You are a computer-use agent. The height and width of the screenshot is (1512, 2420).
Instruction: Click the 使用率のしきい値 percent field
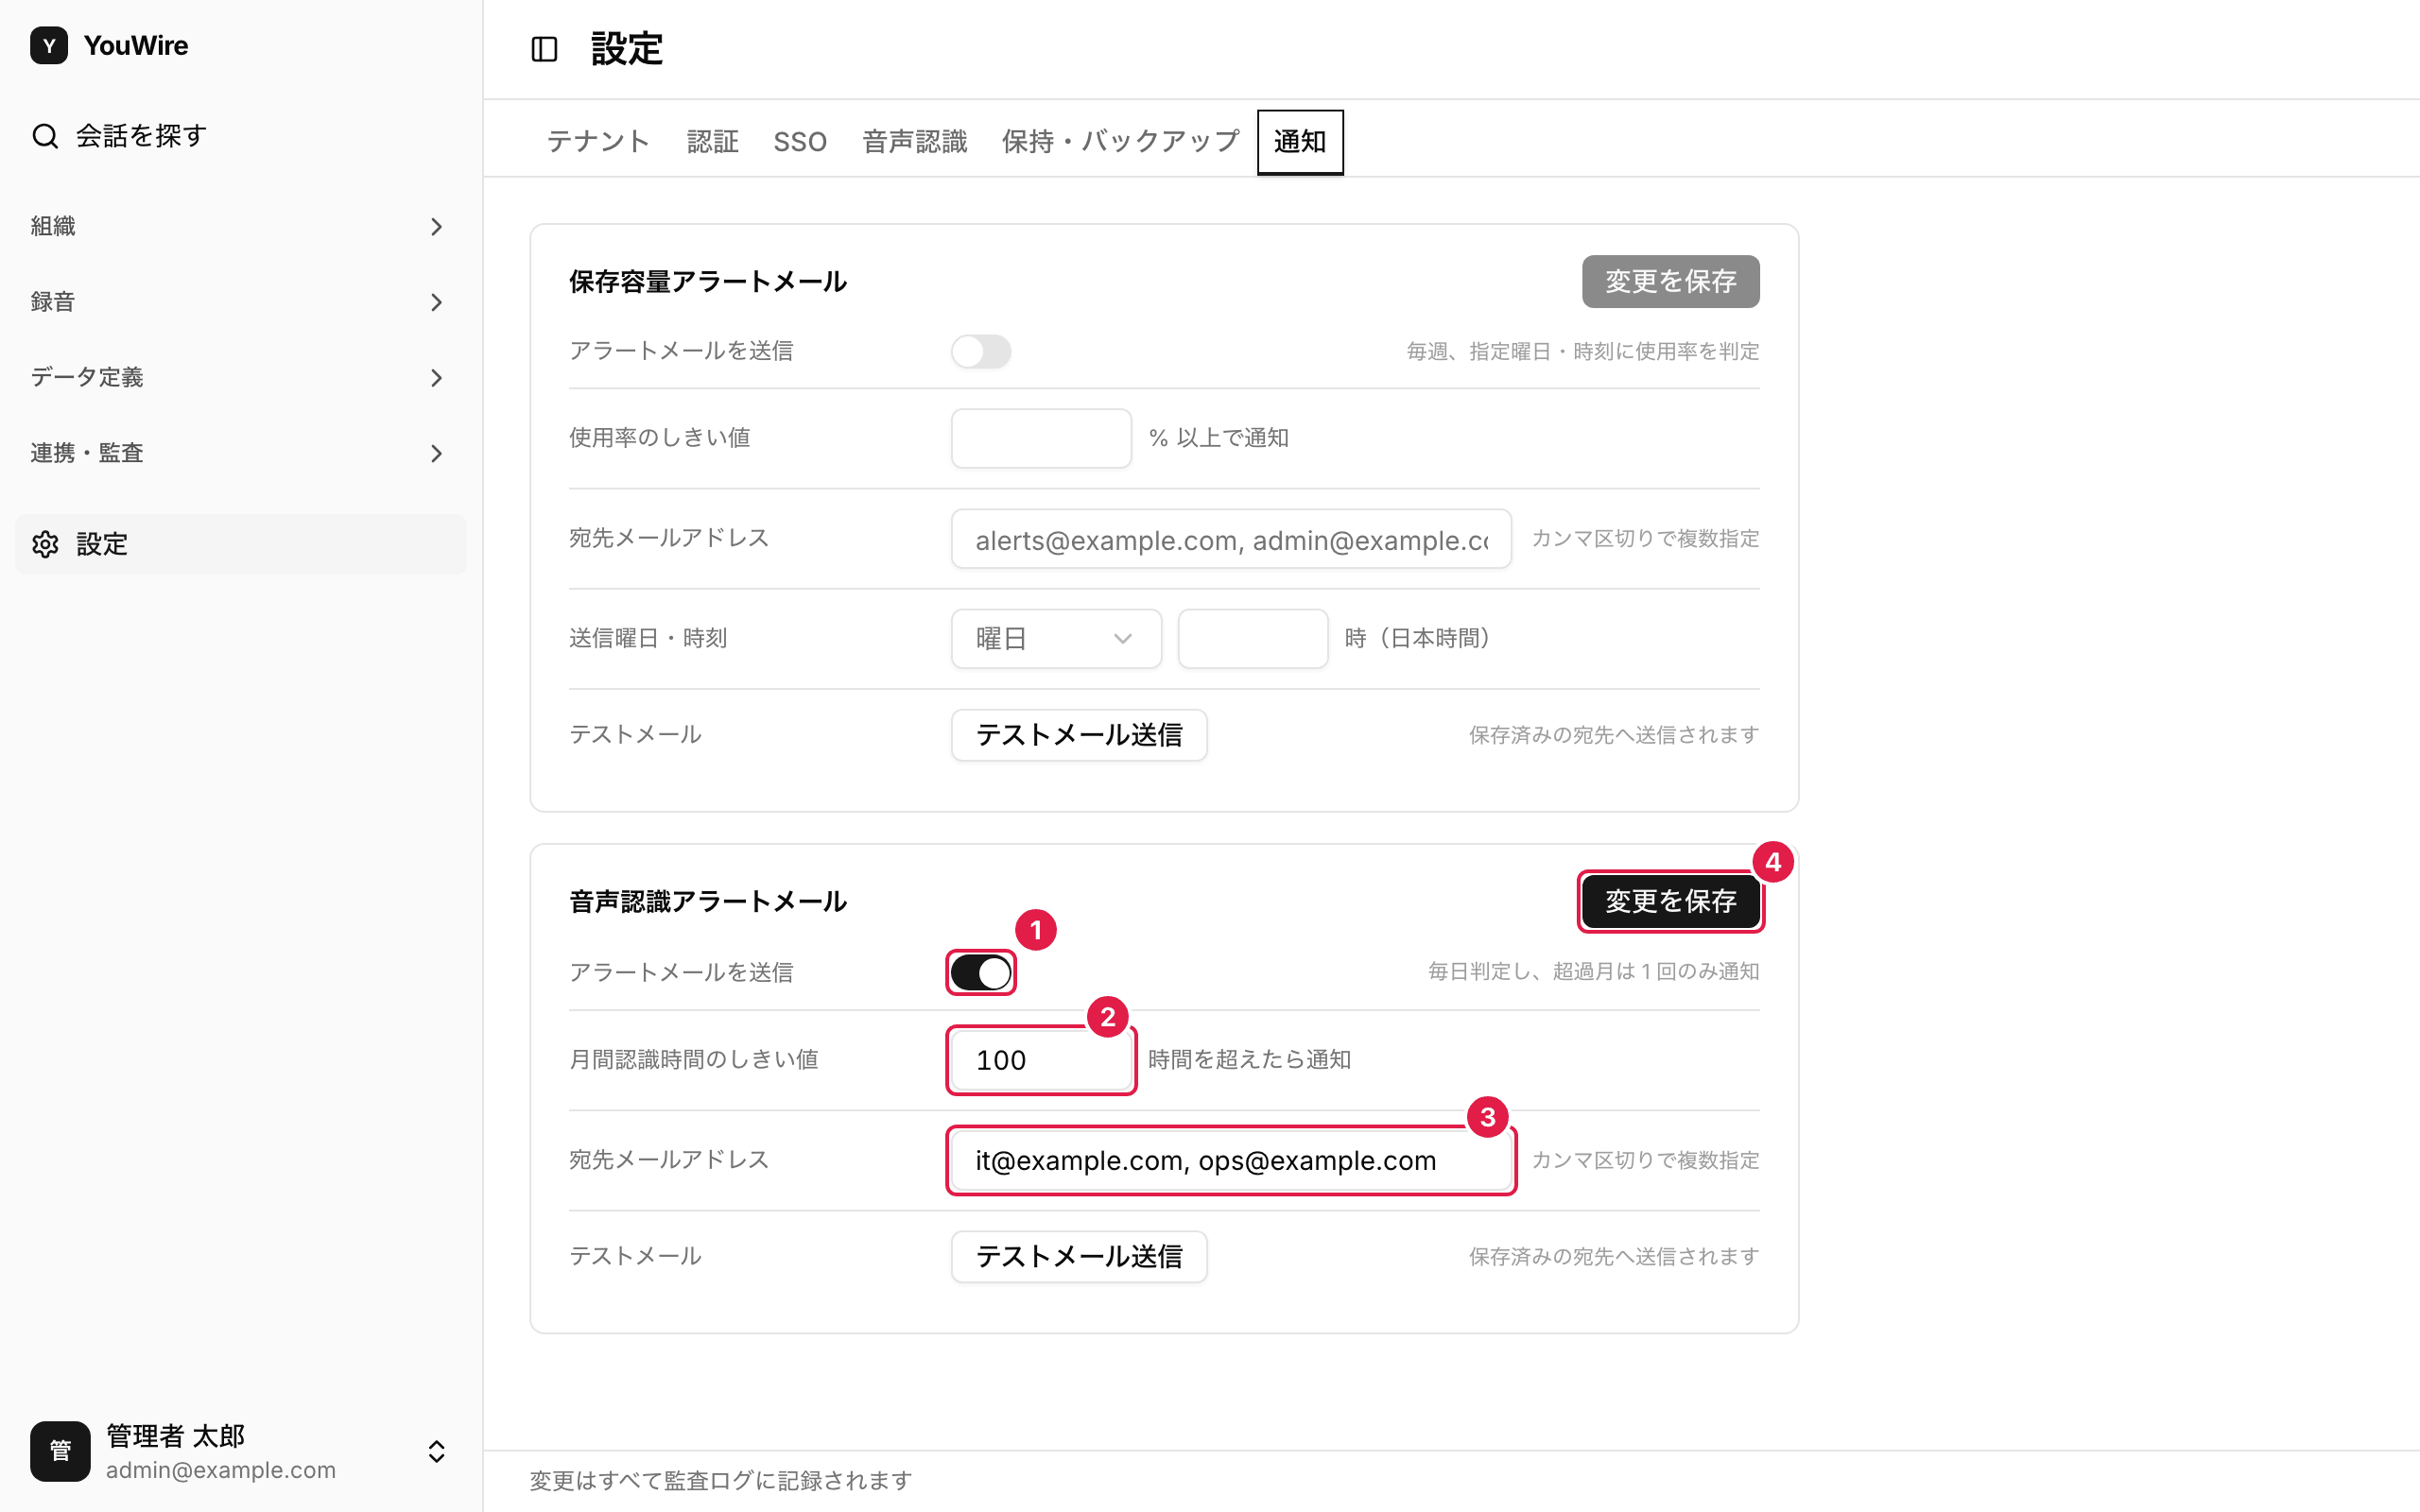[x=1041, y=438]
